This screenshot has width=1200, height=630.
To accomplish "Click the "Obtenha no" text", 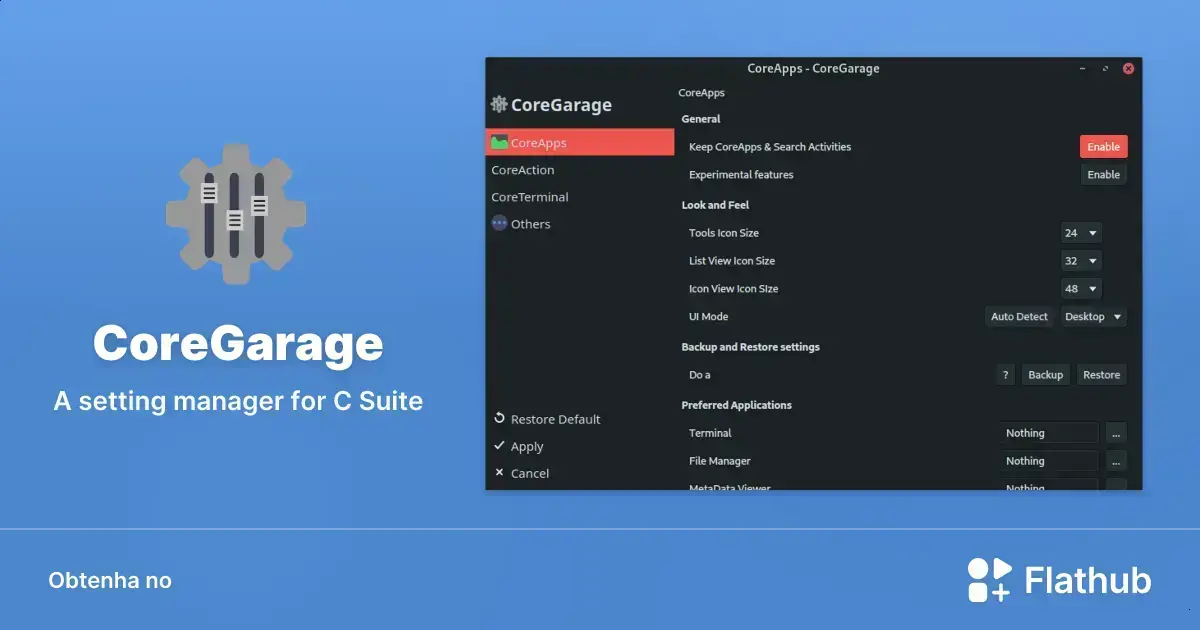I will pyautogui.click(x=110, y=580).
